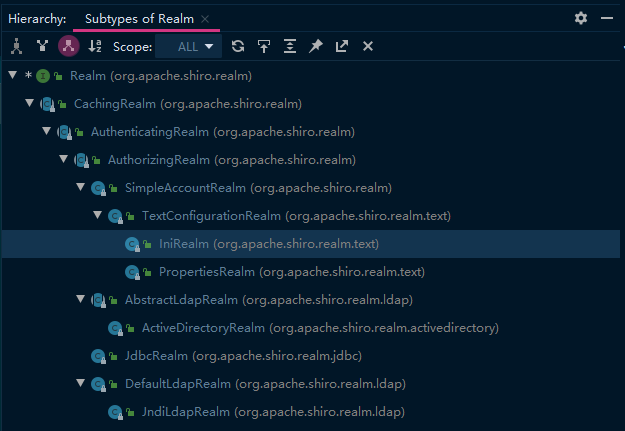Toggle the subtypes hierarchy button
The width and height of the screenshot is (625, 431).
69,46
